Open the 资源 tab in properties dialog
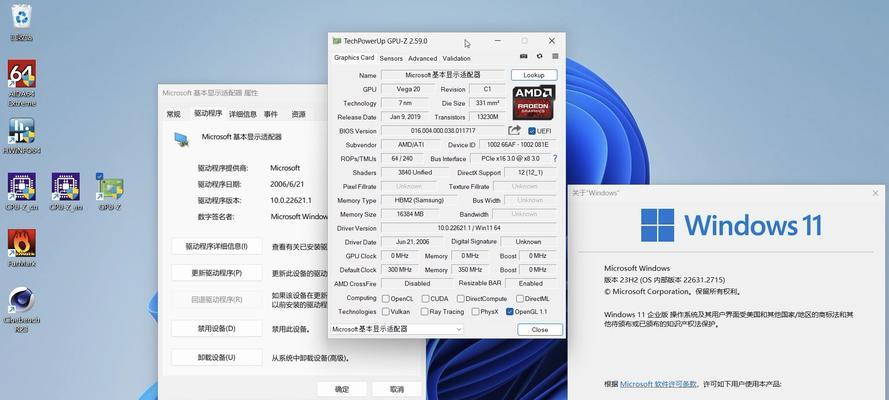This screenshot has width=889, height=400. 298,114
